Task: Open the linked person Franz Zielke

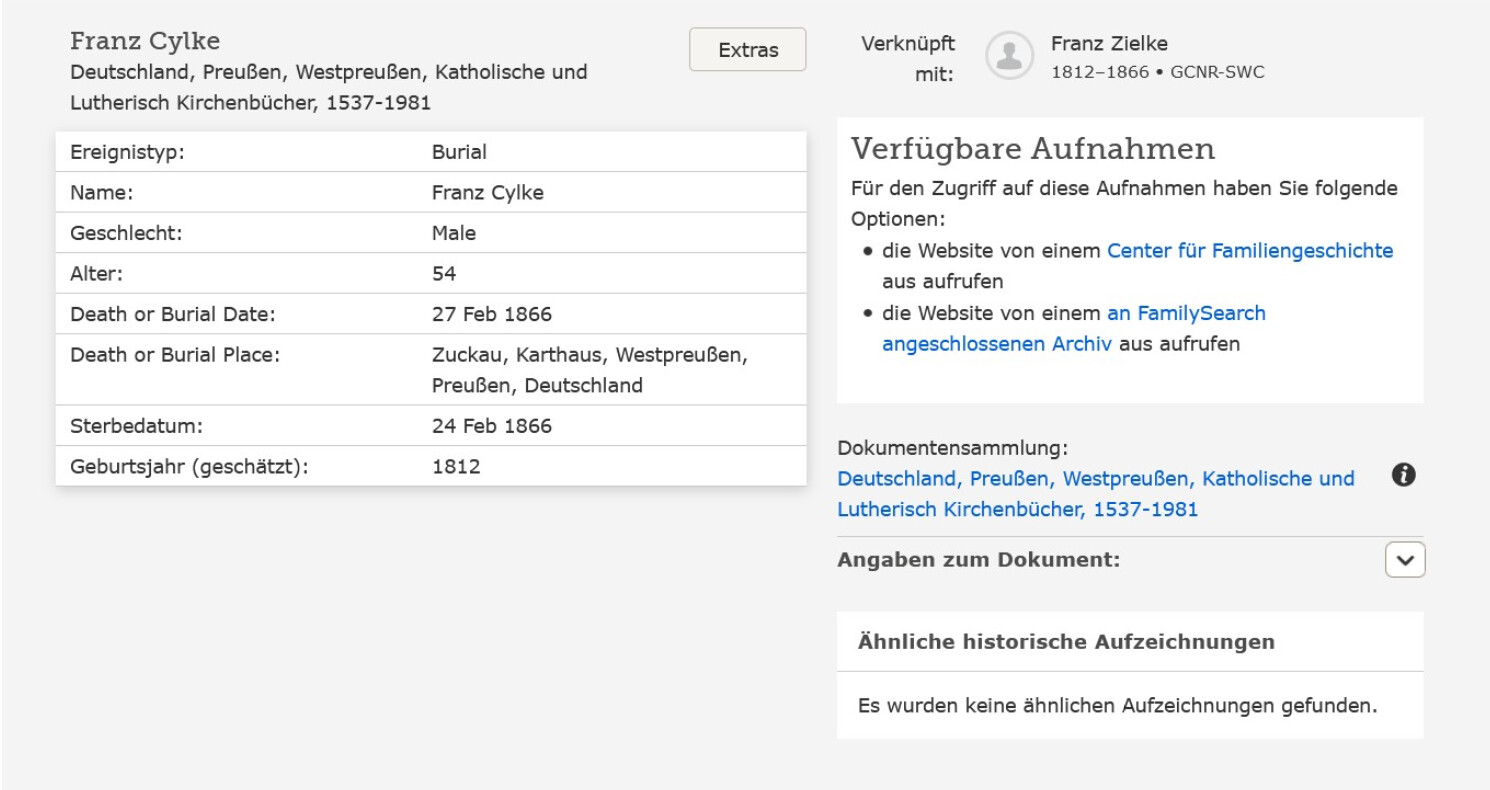Action: [1109, 44]
